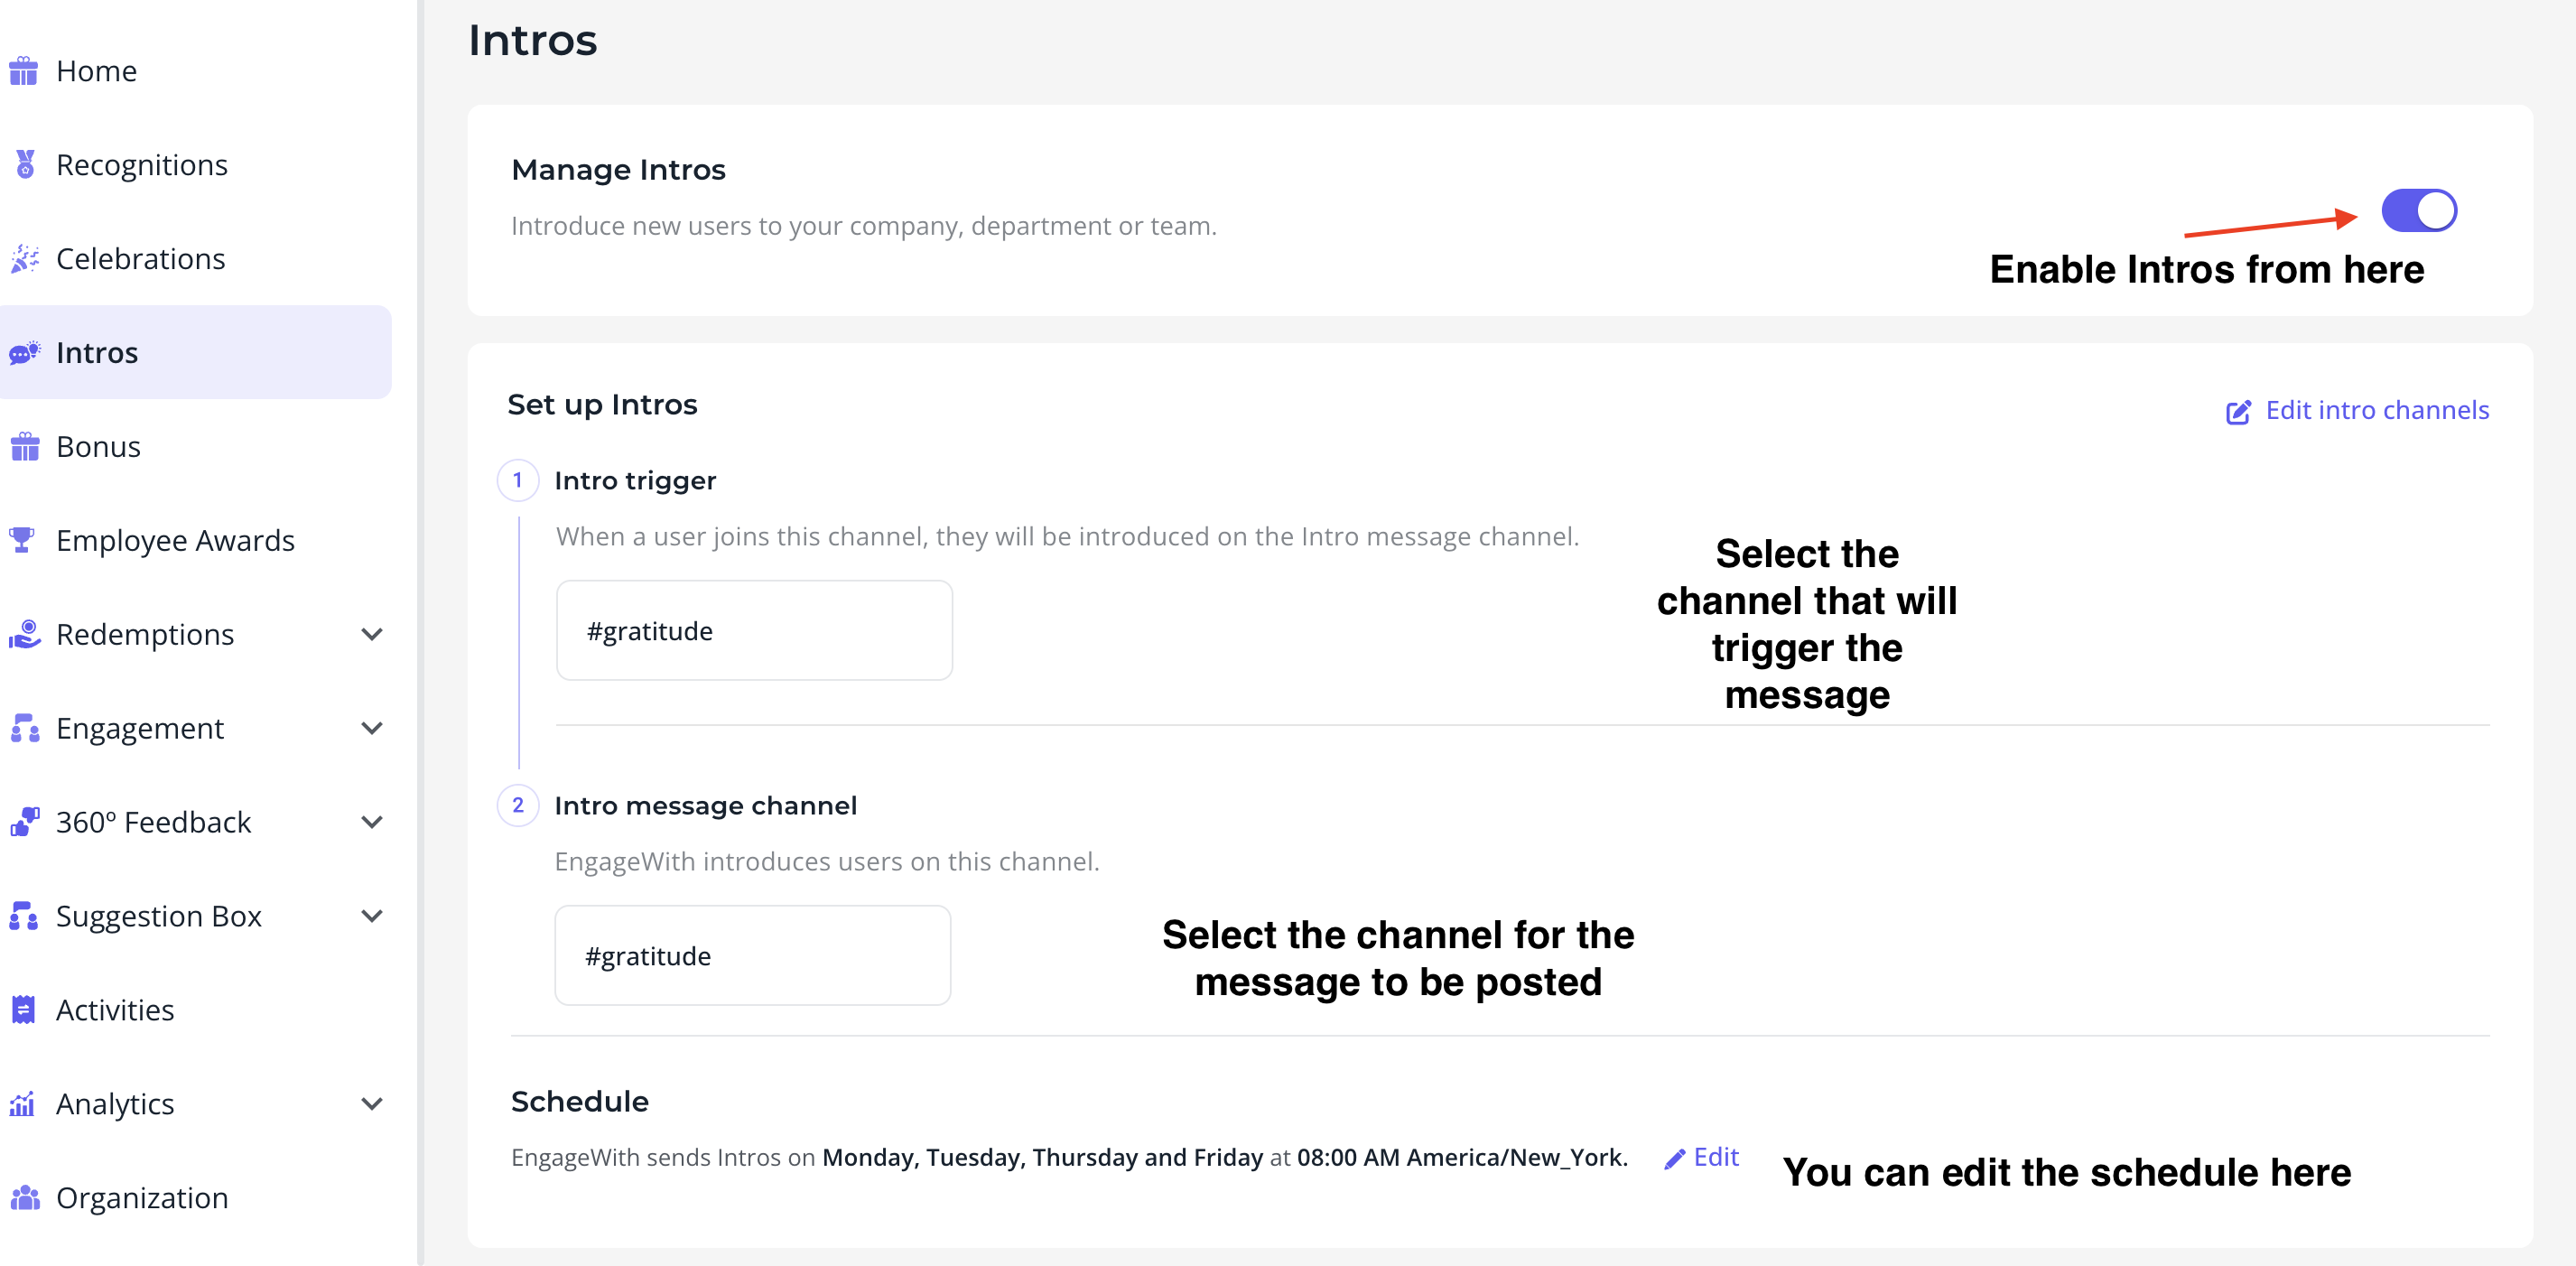This screenshot has height=1266, width=2576.
Task: Expand the Analytics submenu chevron
Action: click(372, 1105)
